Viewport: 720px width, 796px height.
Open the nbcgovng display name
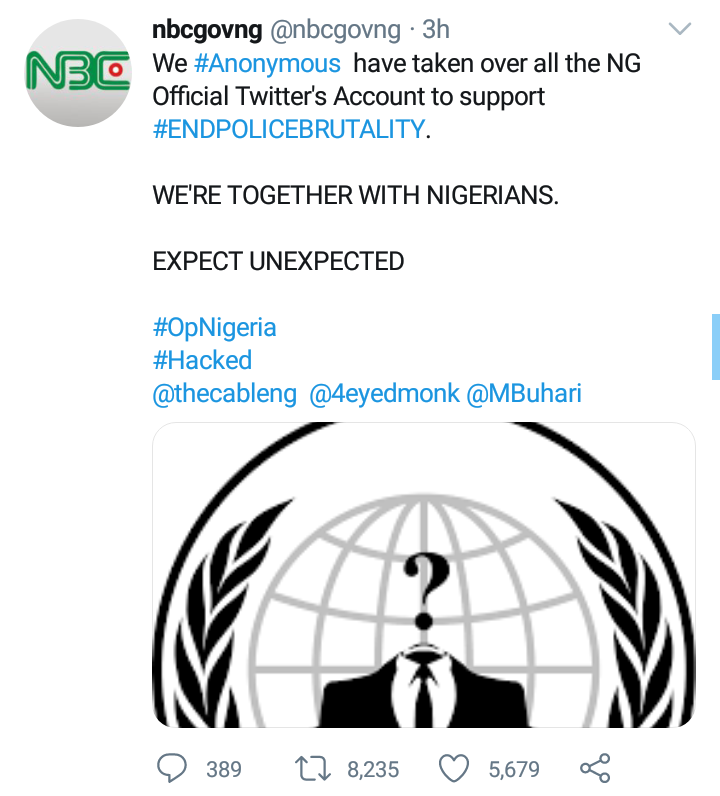tap(207, 31)
